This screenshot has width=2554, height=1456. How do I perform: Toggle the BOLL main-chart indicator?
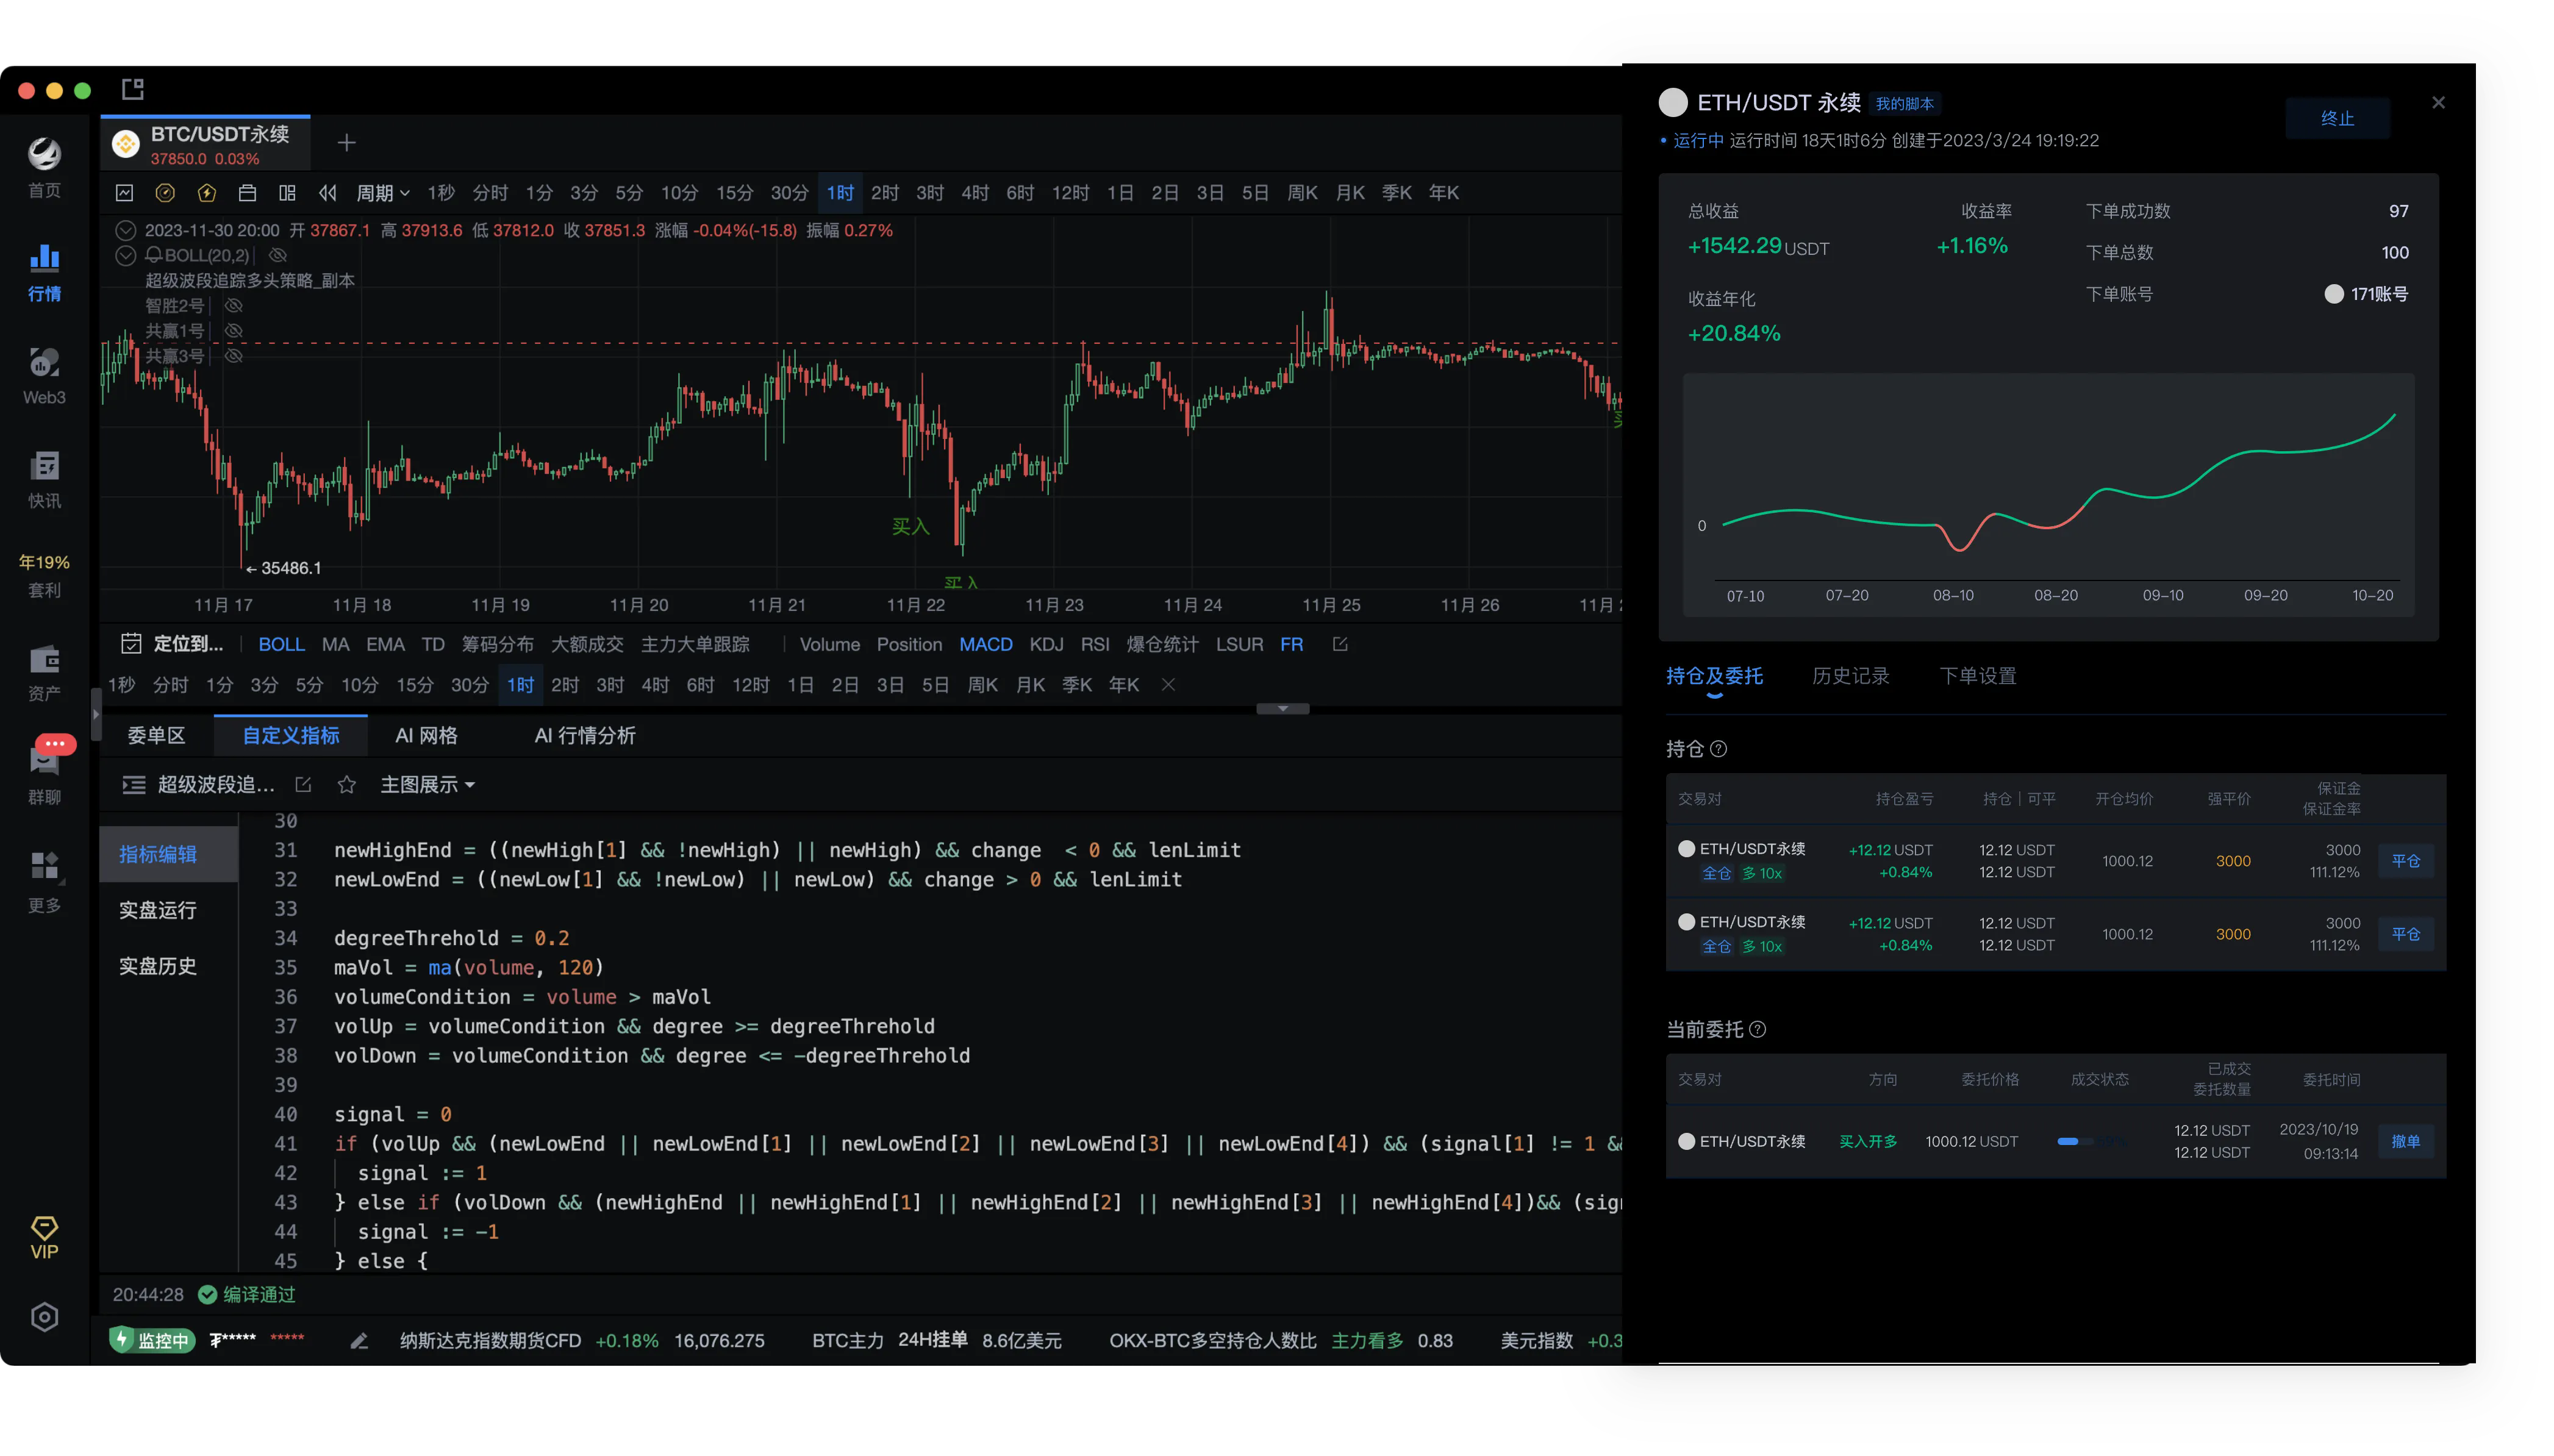coord(281,644)
